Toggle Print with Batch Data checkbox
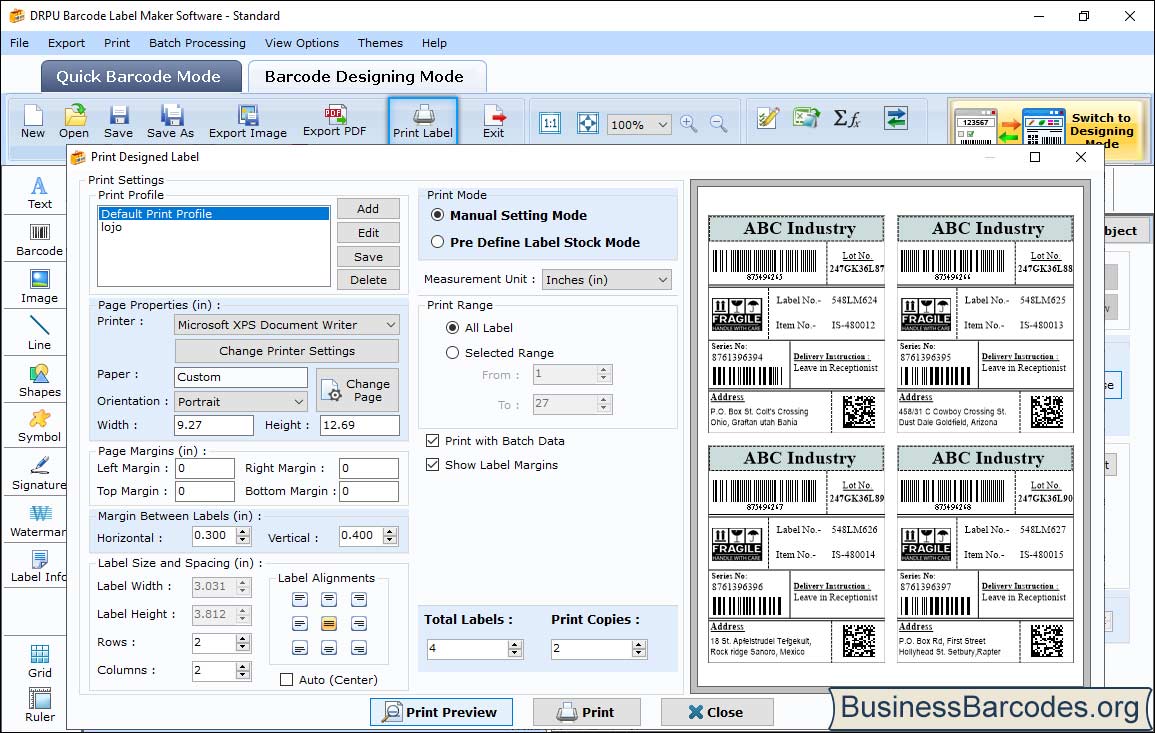The image size is (1155, 733). coord(432,441)
